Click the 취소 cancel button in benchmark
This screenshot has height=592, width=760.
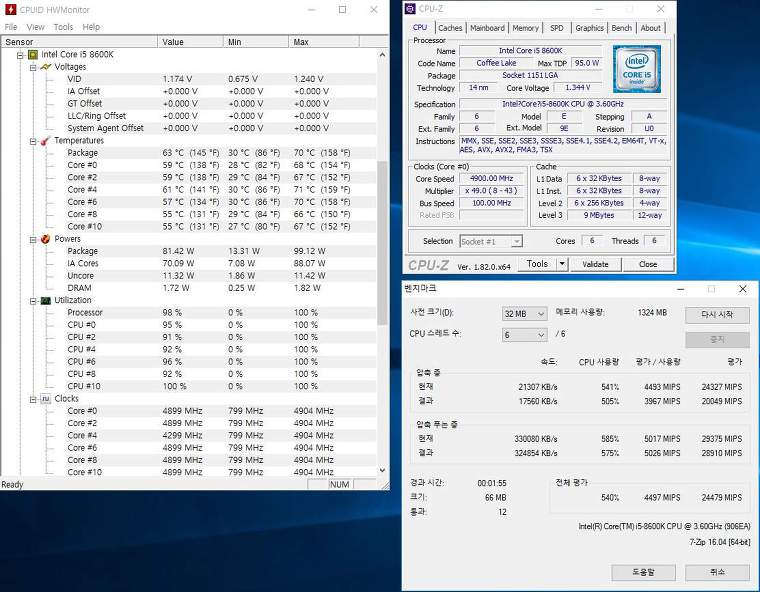717,572
